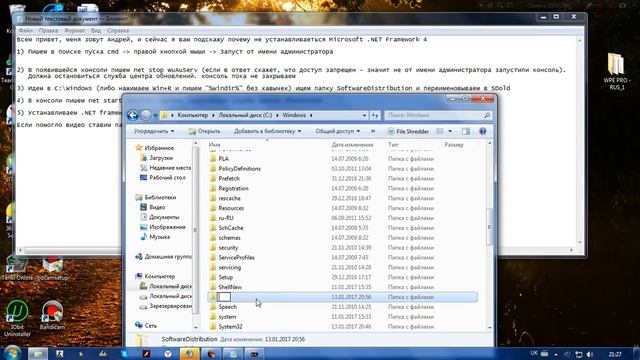The width and height of the screenshot is (640, 360).
Task: Select the System32 folder row
Action: click(342, 327)
